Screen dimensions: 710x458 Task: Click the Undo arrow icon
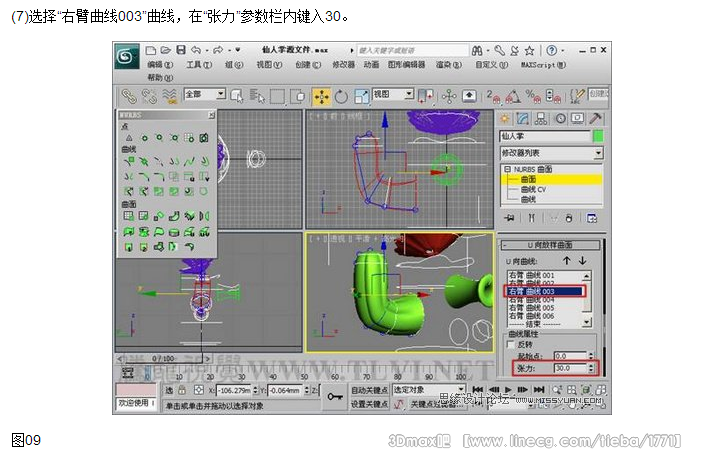[196, 50]
